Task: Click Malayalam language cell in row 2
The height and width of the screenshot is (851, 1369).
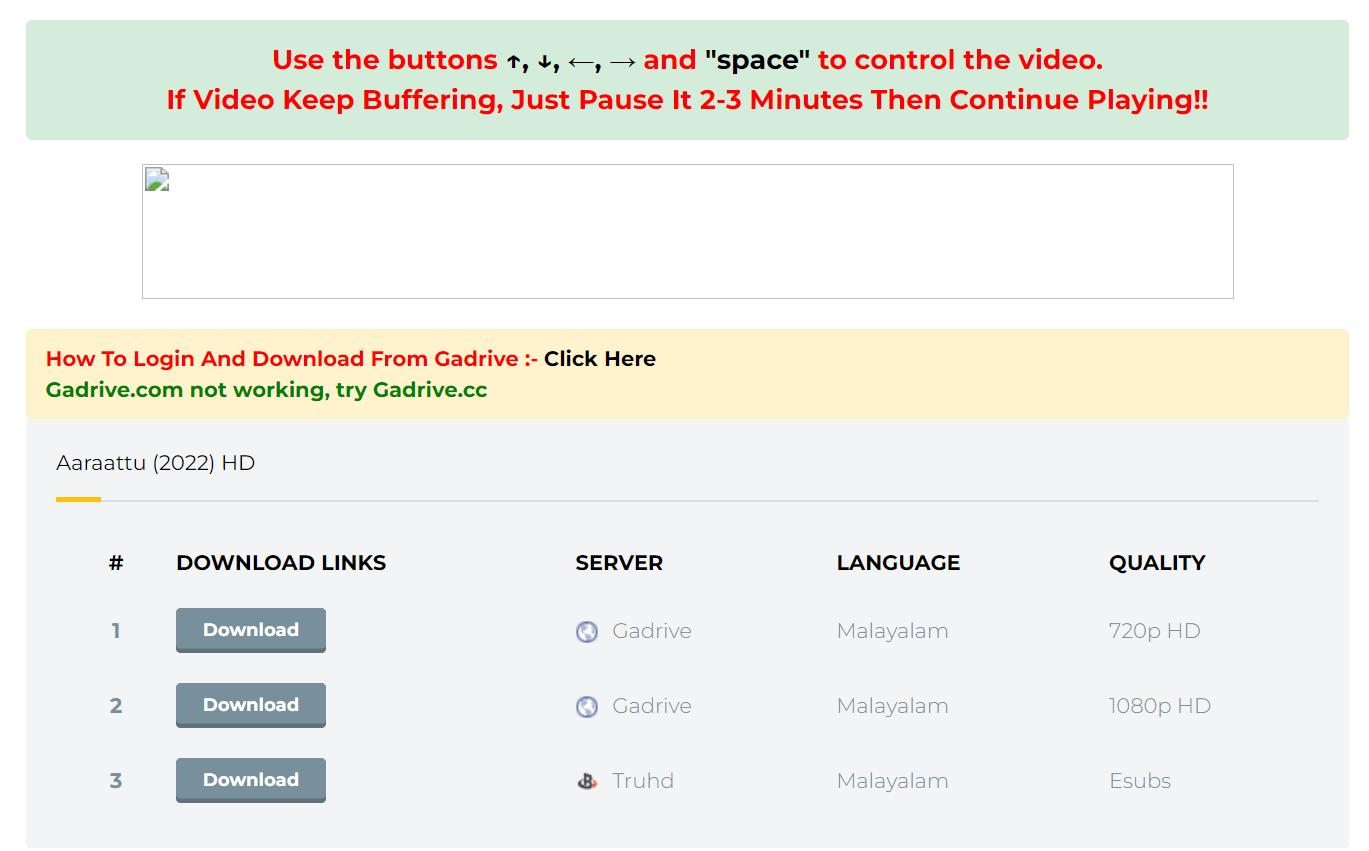Action: [x=892, y=706]
